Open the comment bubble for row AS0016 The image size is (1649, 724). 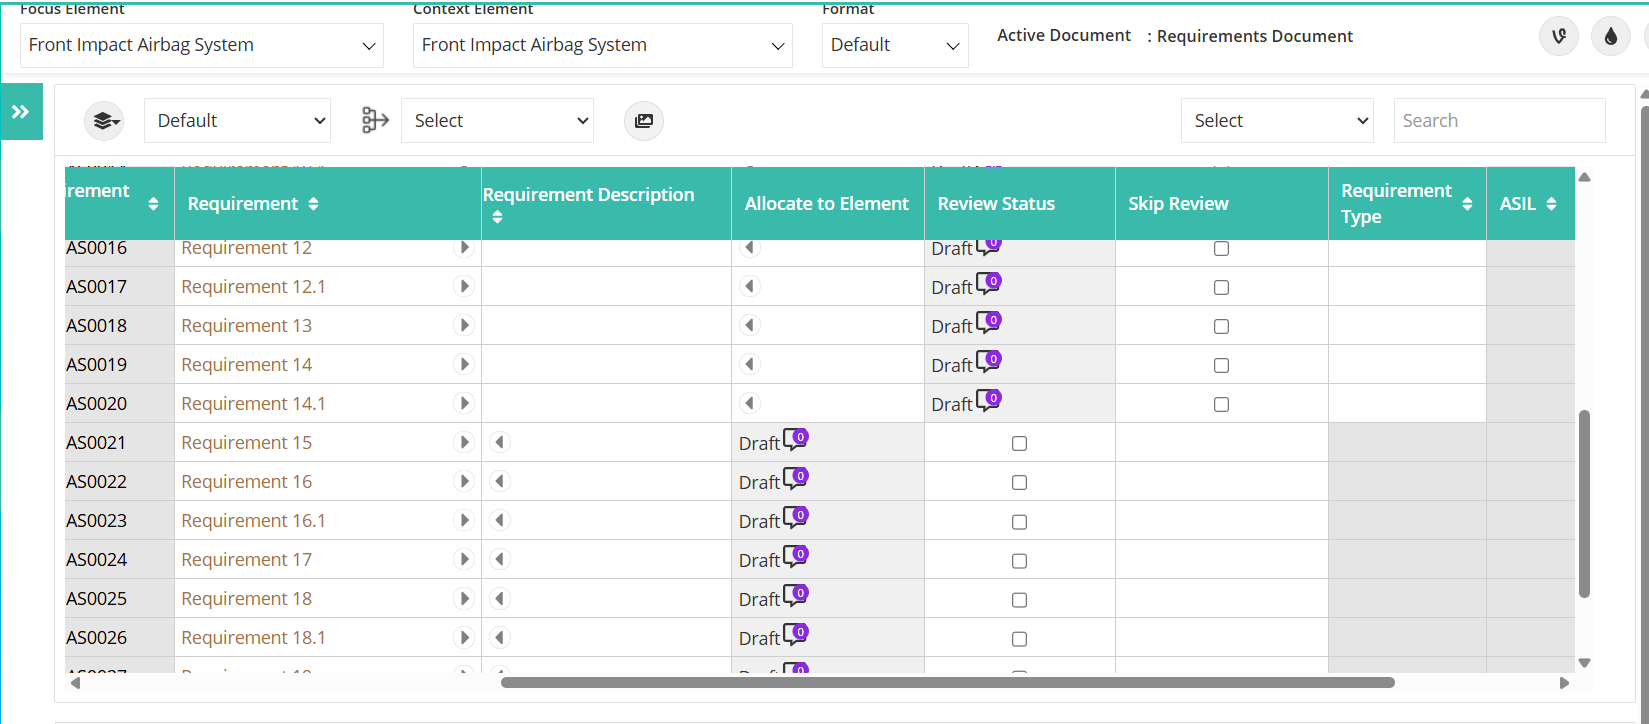tap(988, 245)
